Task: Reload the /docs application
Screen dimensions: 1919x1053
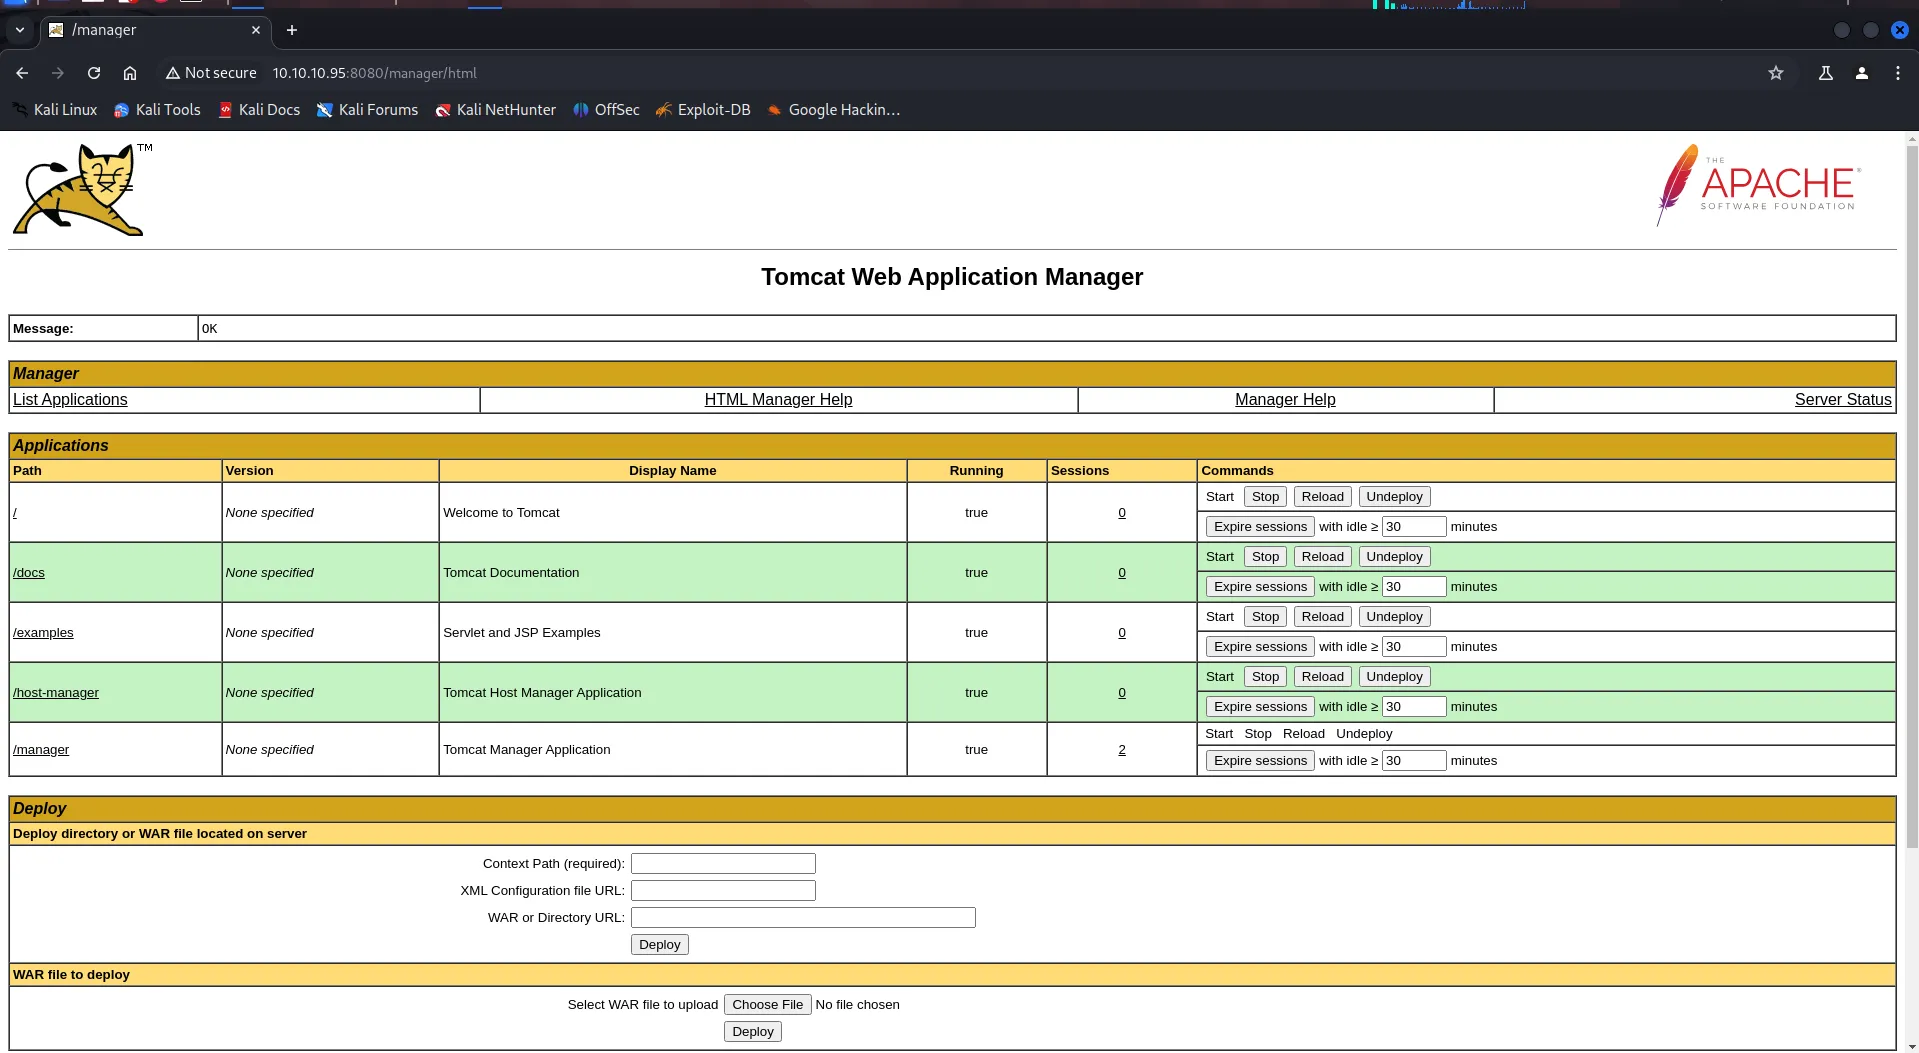Action: (x=1322, y=557)
